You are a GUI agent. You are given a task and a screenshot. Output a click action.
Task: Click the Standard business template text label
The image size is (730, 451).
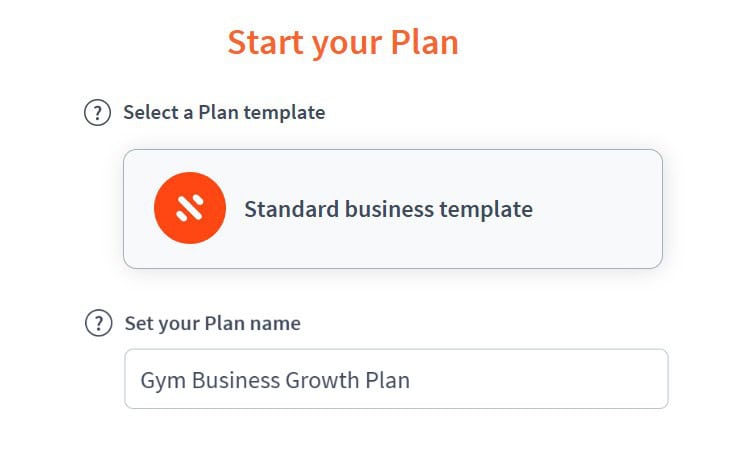click(x=388, y=209)
